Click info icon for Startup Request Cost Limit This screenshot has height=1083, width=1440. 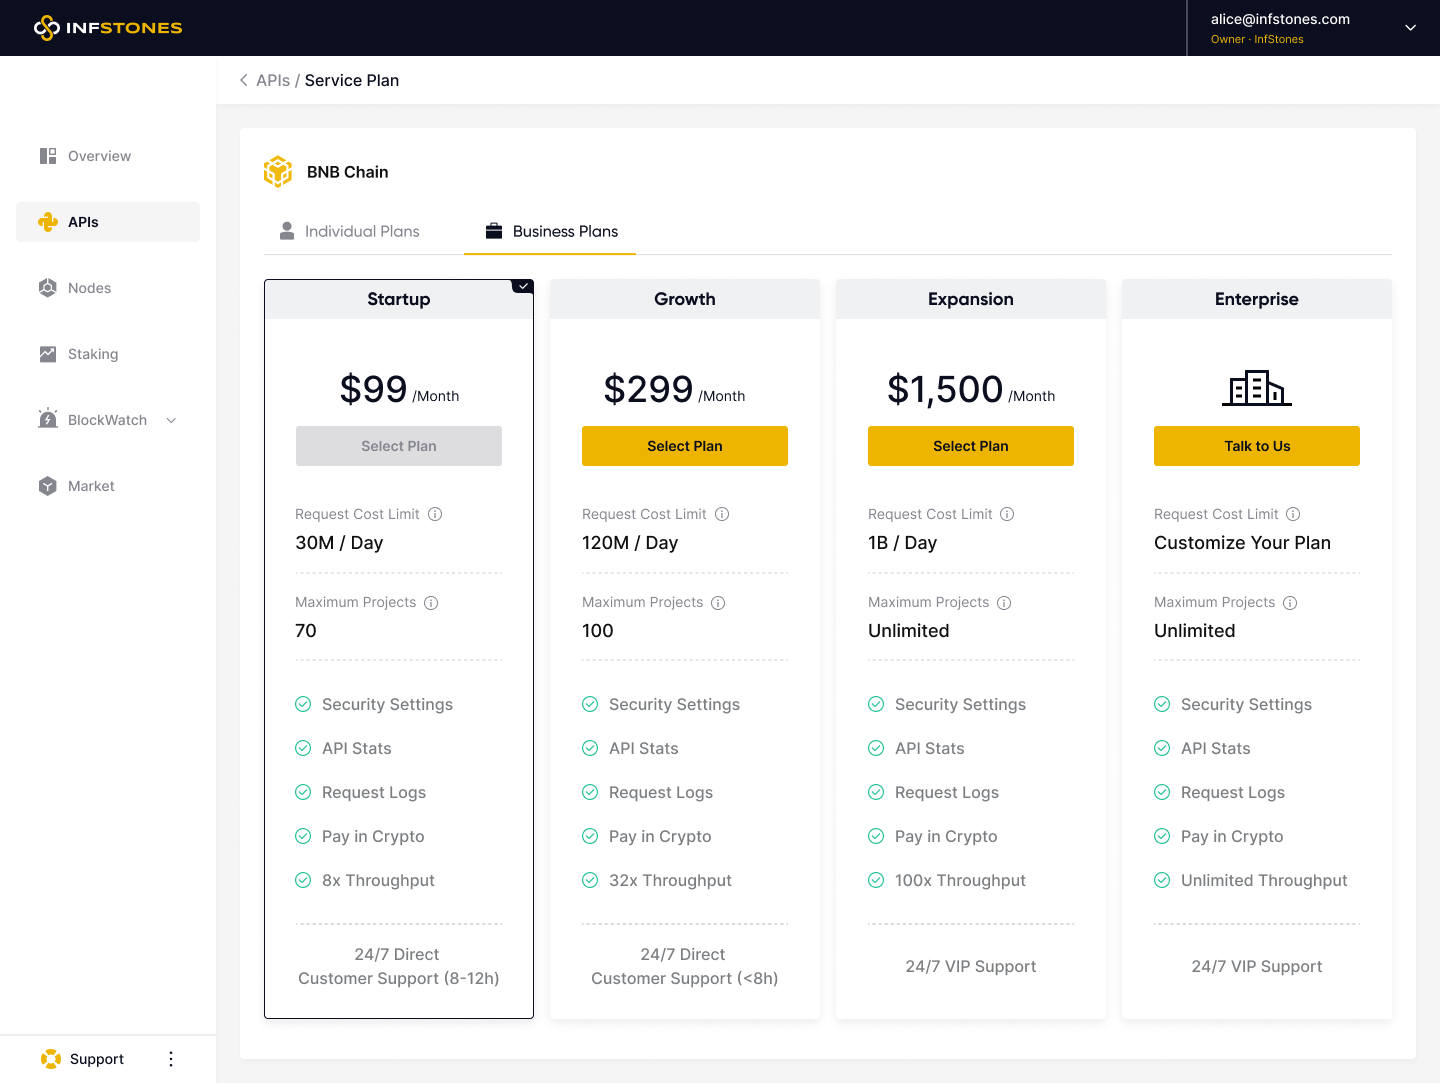(x=435, y=514)
